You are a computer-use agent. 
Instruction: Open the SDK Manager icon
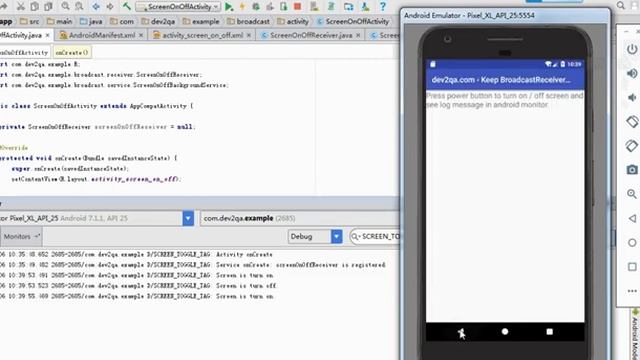pyautogui.click(x=365, y=7)
